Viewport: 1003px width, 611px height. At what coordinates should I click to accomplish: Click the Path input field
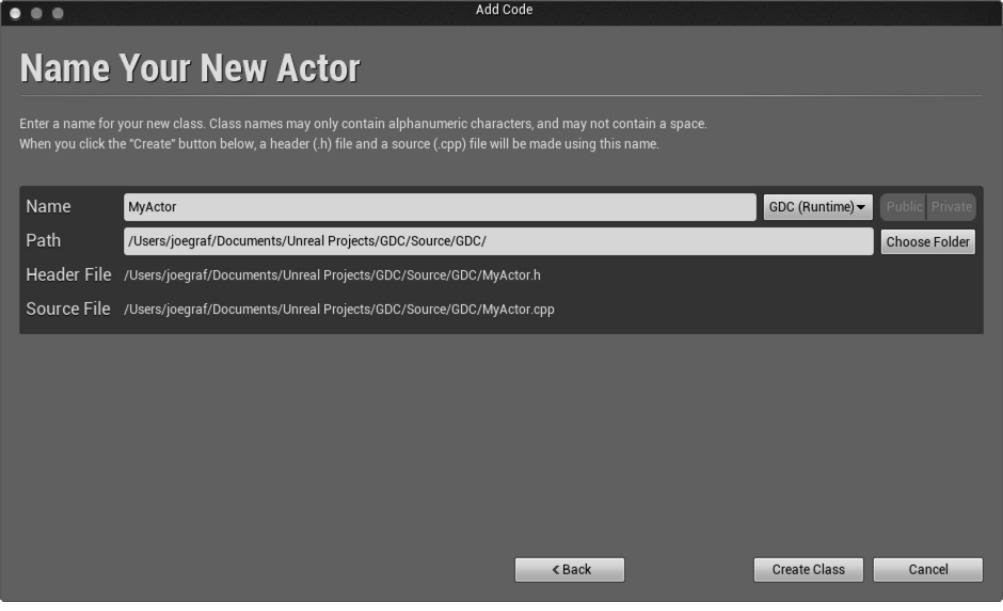point(498,241)
